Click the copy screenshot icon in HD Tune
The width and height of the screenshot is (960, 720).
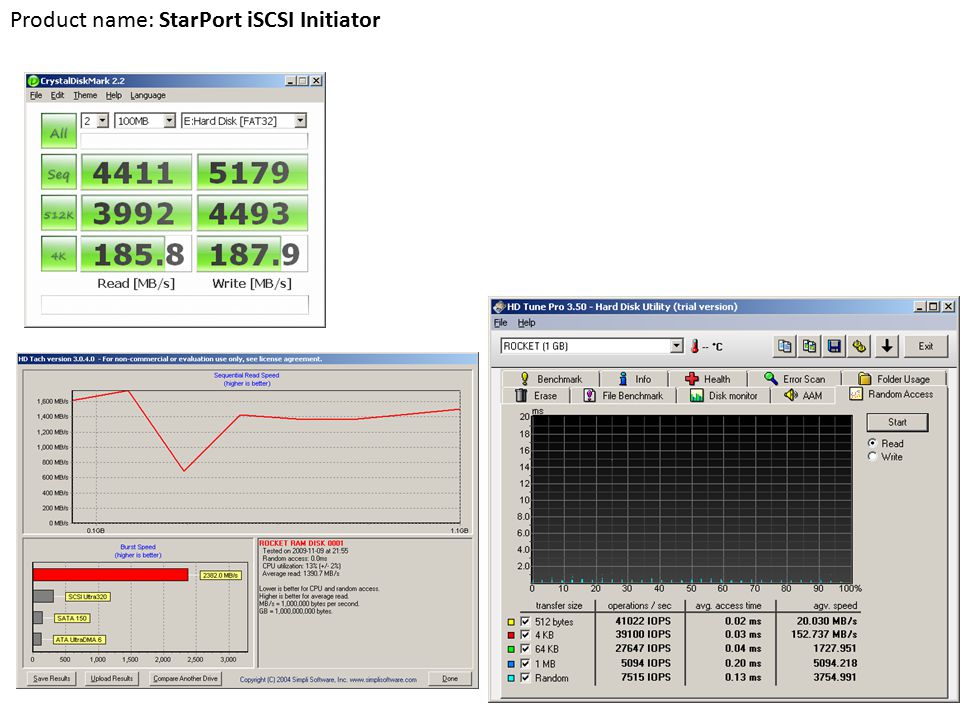coord(809,347)
